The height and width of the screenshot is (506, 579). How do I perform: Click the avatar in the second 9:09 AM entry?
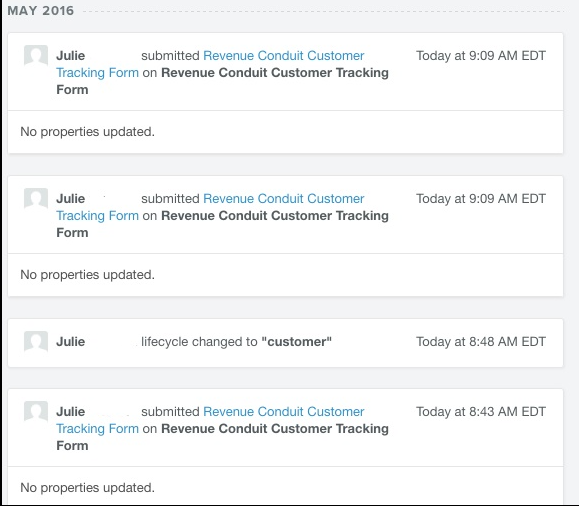(36, 198)
